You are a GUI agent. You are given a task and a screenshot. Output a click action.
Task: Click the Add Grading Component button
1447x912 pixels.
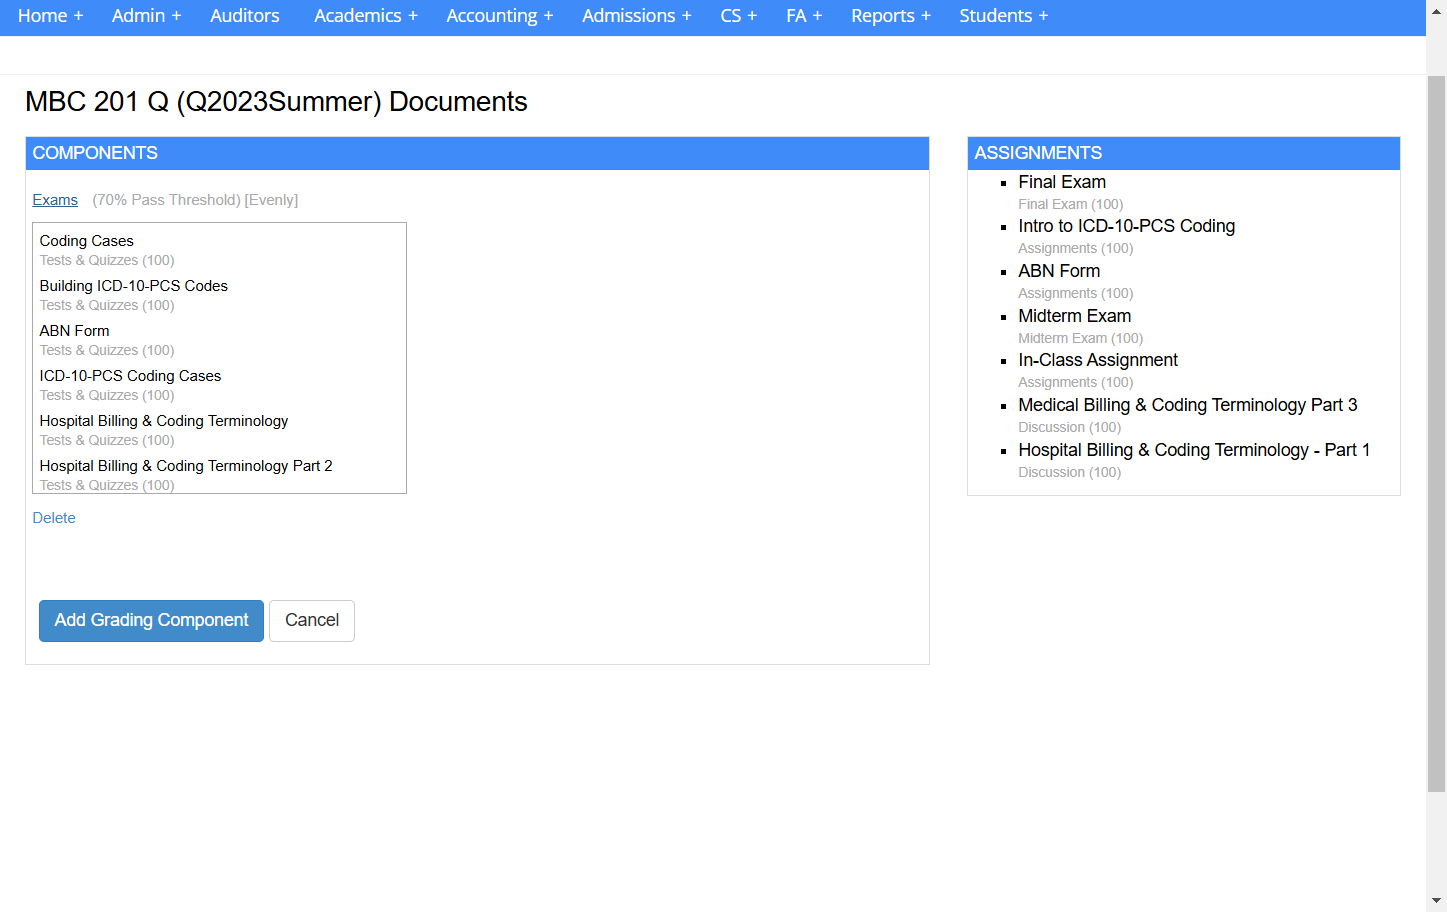click(151, 621)
